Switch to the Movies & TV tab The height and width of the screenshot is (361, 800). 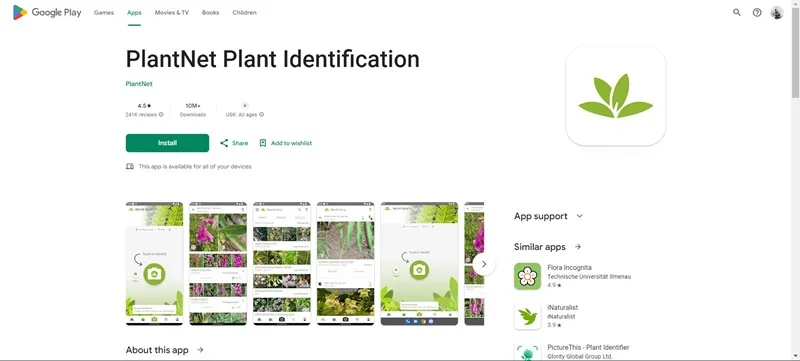172,12
